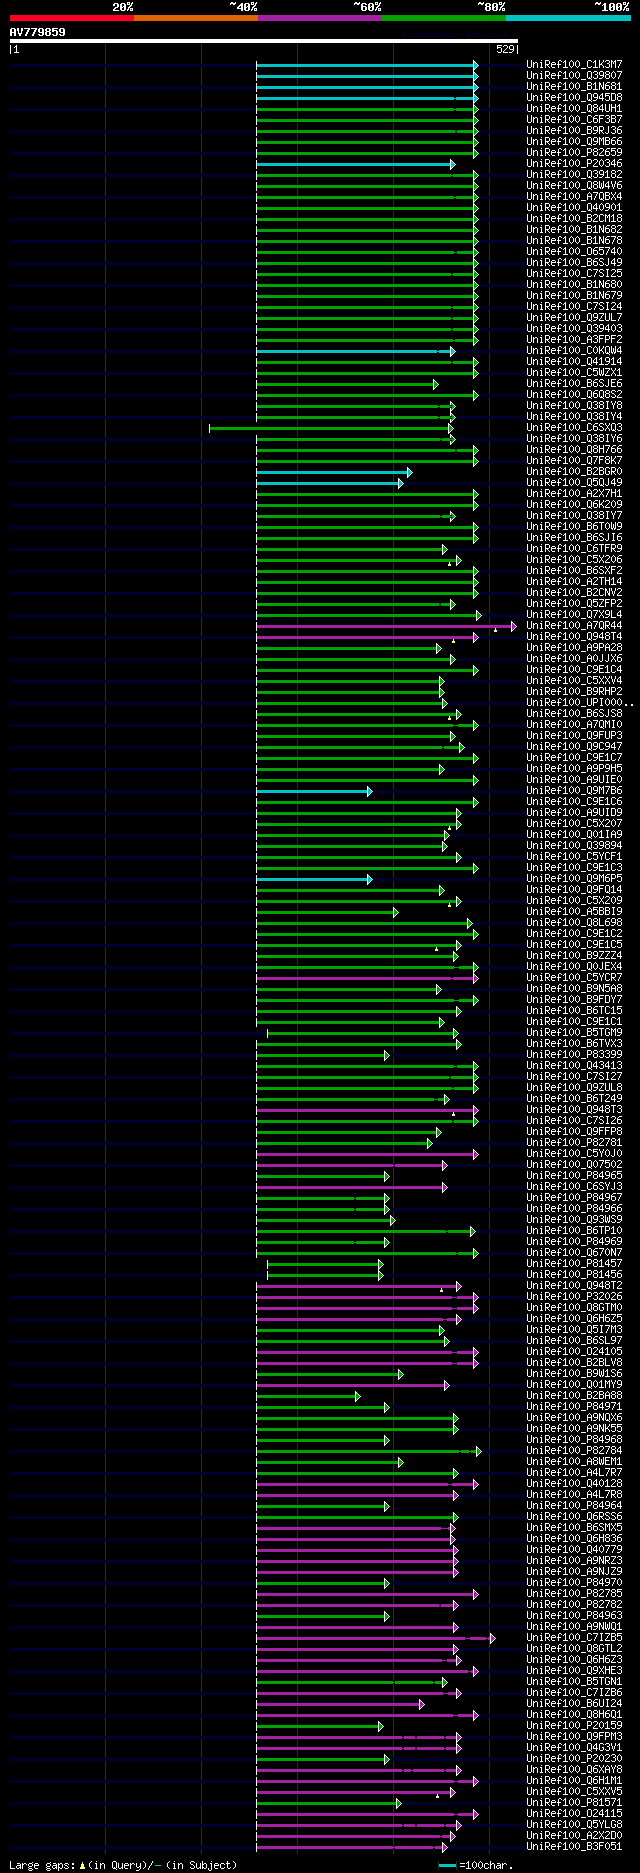
Task: Select the UniRef100_B2BGR0 label
Action: point(574,472)
